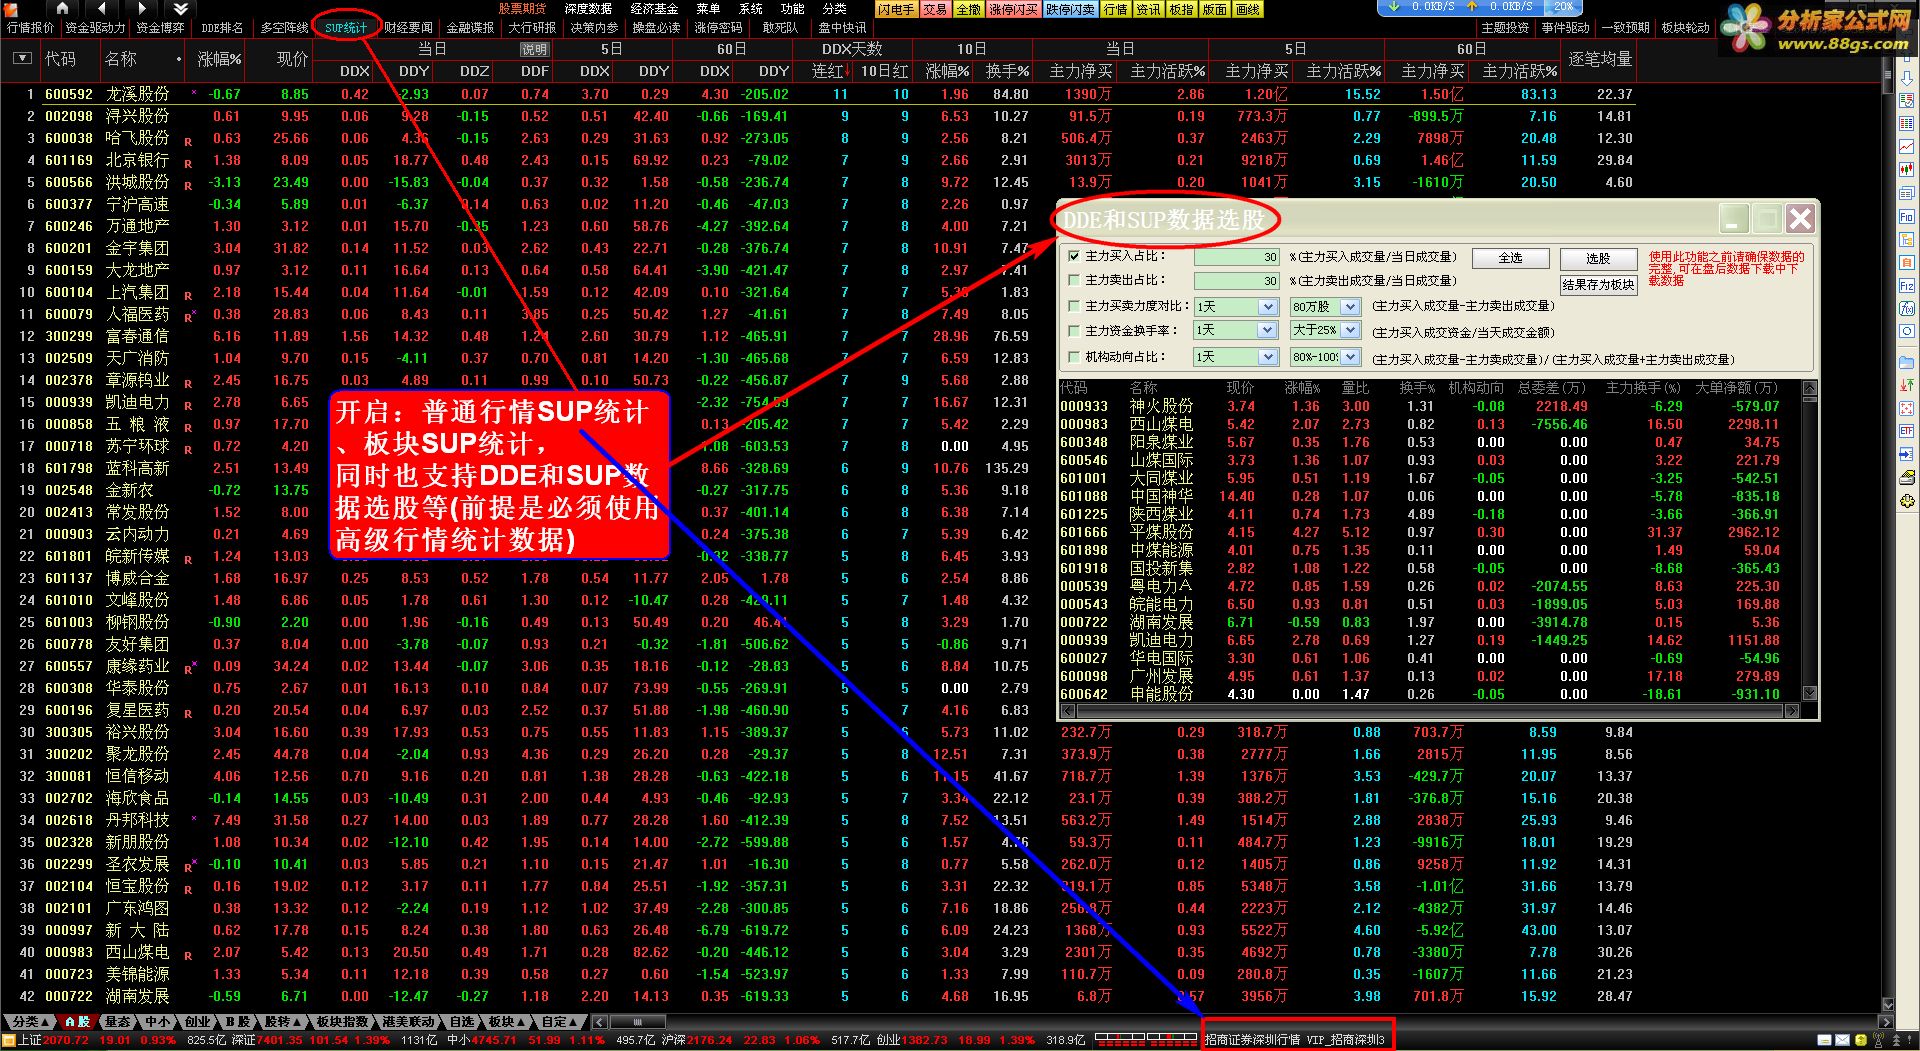Switch to the 多空阵线 tab

(x=284, y=28)
